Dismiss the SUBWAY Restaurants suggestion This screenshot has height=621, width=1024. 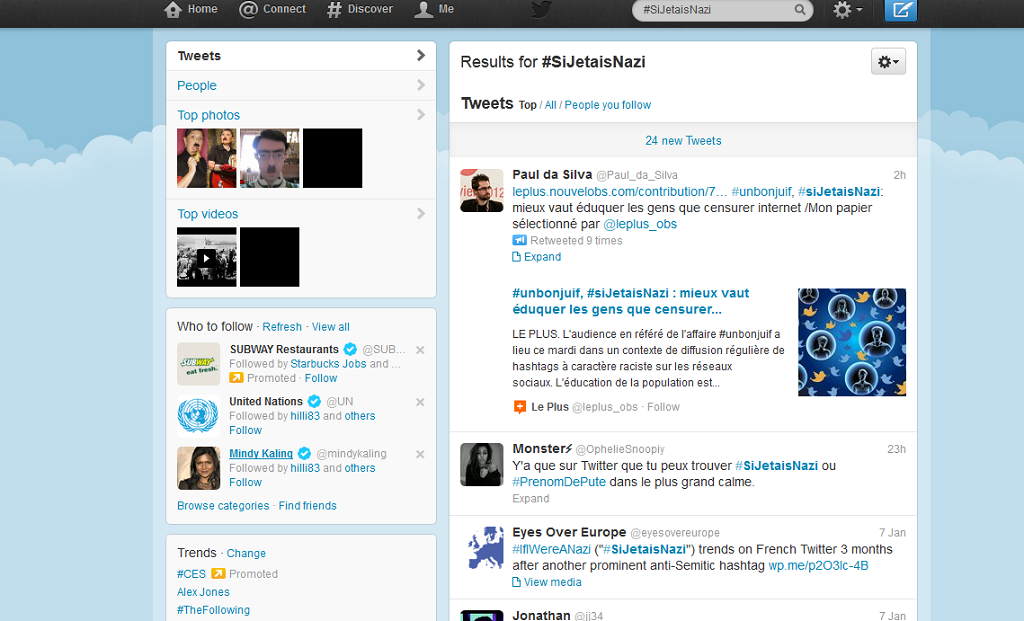pyautogui.click(x=421, y=350)
